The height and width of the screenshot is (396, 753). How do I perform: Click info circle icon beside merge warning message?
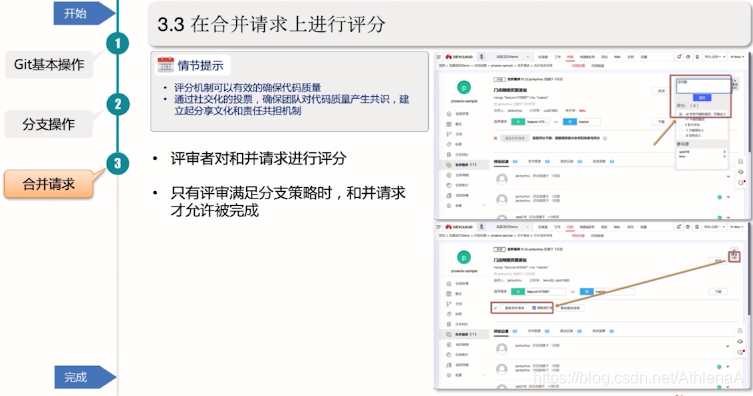coord(605,138)
